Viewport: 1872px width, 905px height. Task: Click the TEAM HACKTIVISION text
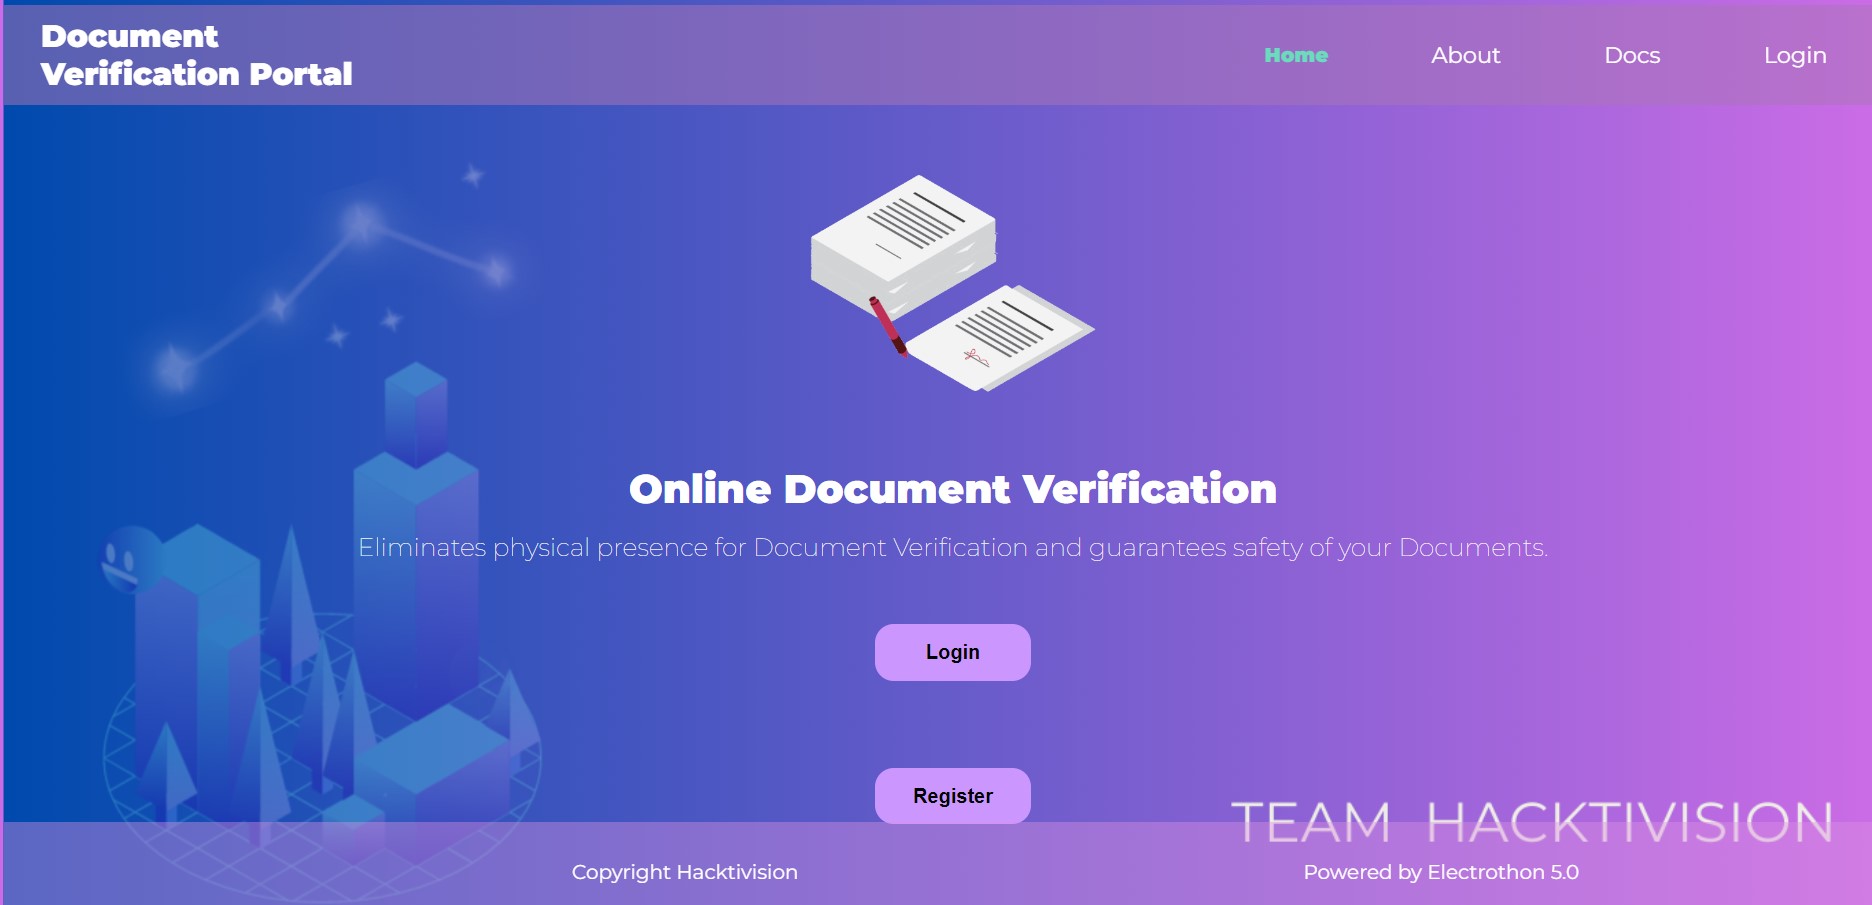tap(1531, 823)
